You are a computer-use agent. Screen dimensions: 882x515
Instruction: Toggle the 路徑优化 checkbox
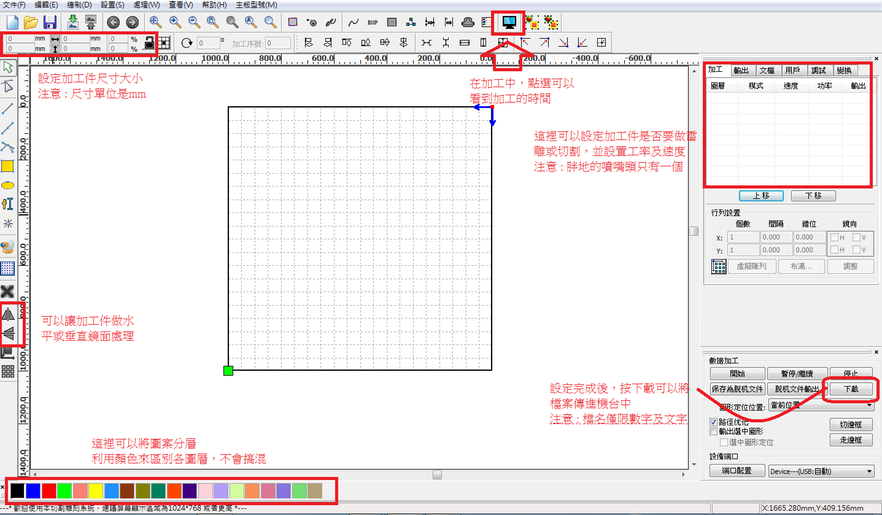click(714, 422)
